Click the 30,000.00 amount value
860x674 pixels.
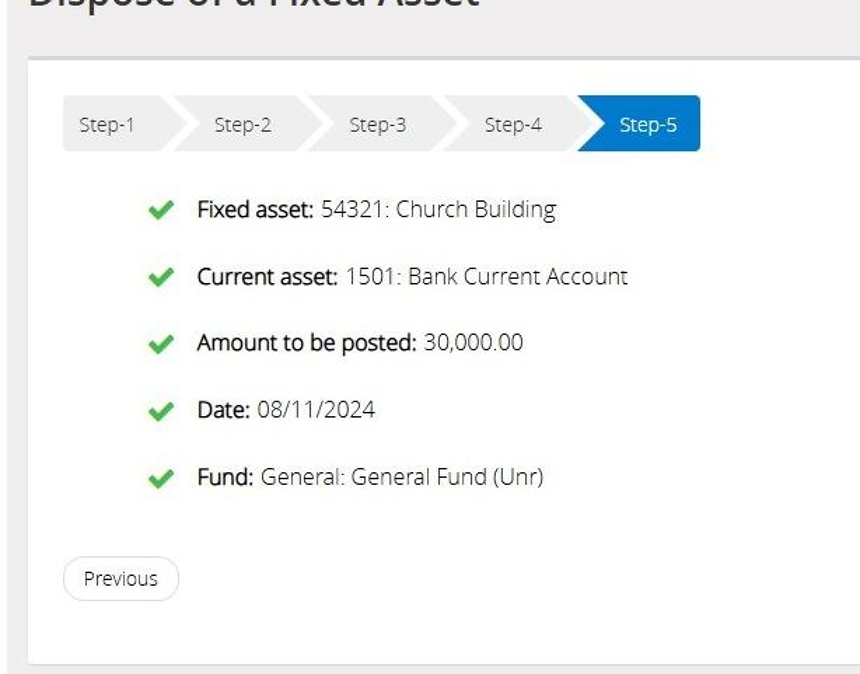pos(473,343)
